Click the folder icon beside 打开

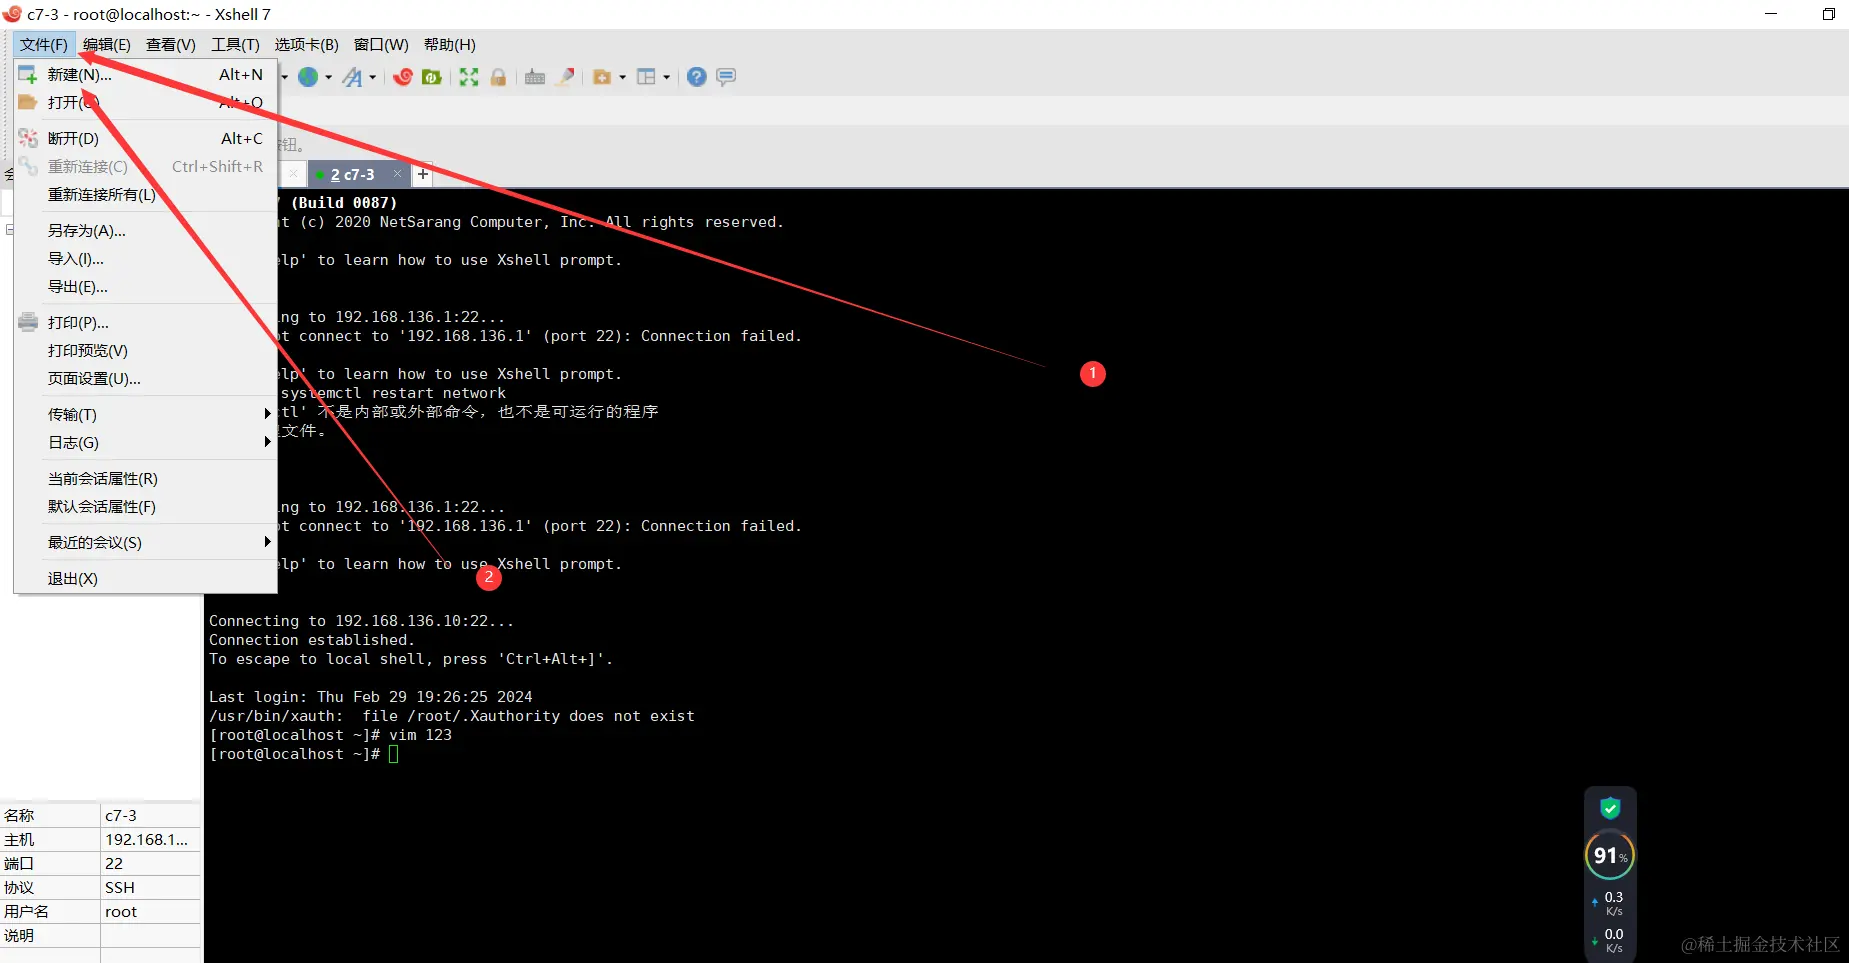[28, 103]
